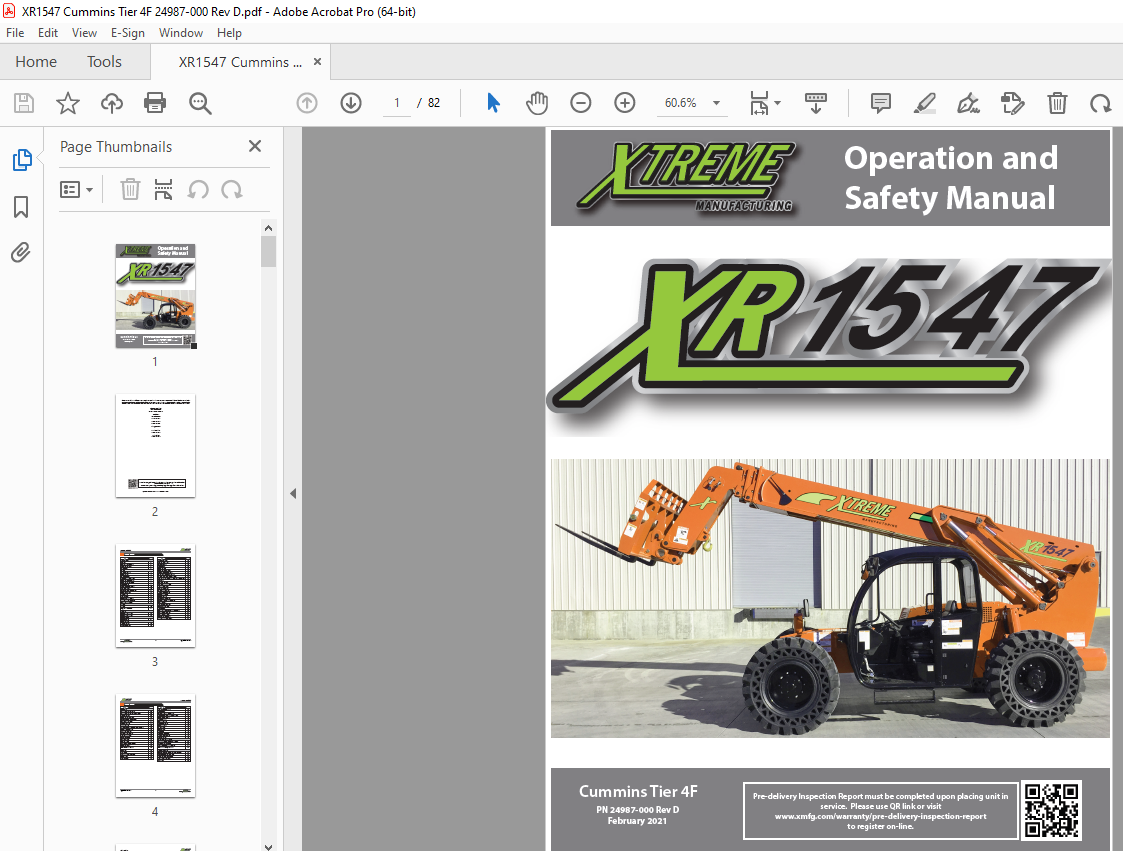Select the arrow Selection tool
The width and height of the screenshot is (1123, 851).
tap(493, 103)
